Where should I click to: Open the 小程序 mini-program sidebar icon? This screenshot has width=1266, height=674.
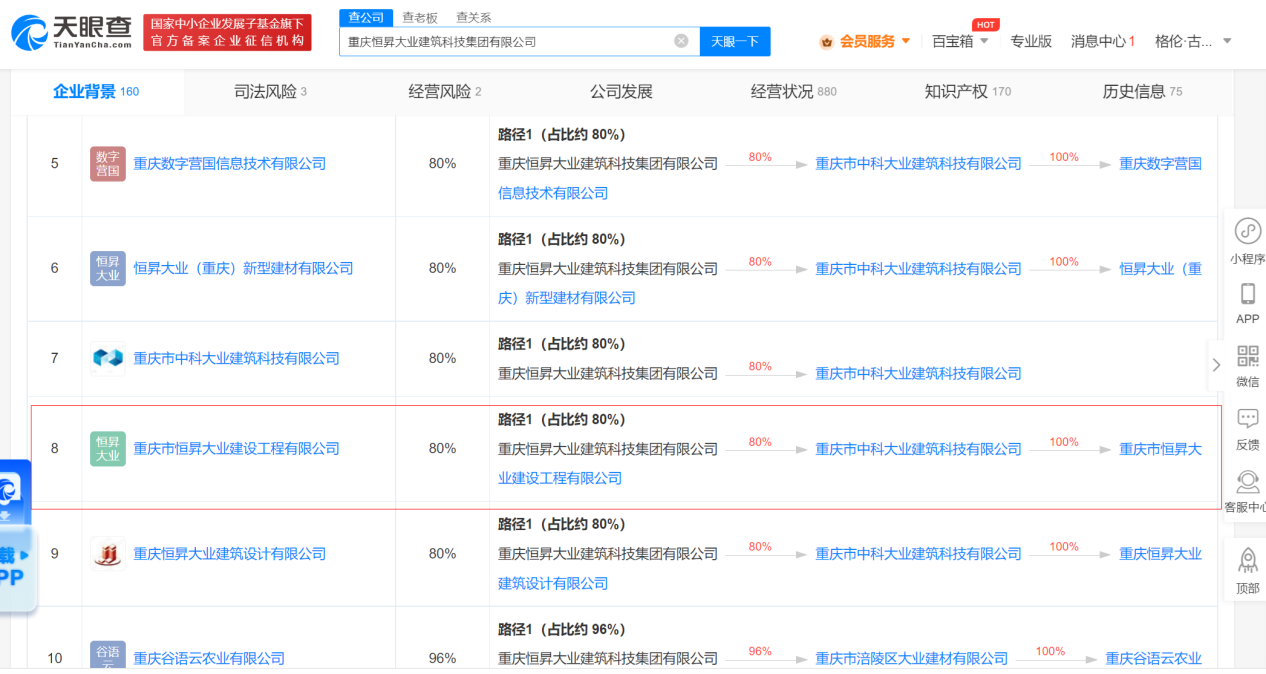(1247, 231)
